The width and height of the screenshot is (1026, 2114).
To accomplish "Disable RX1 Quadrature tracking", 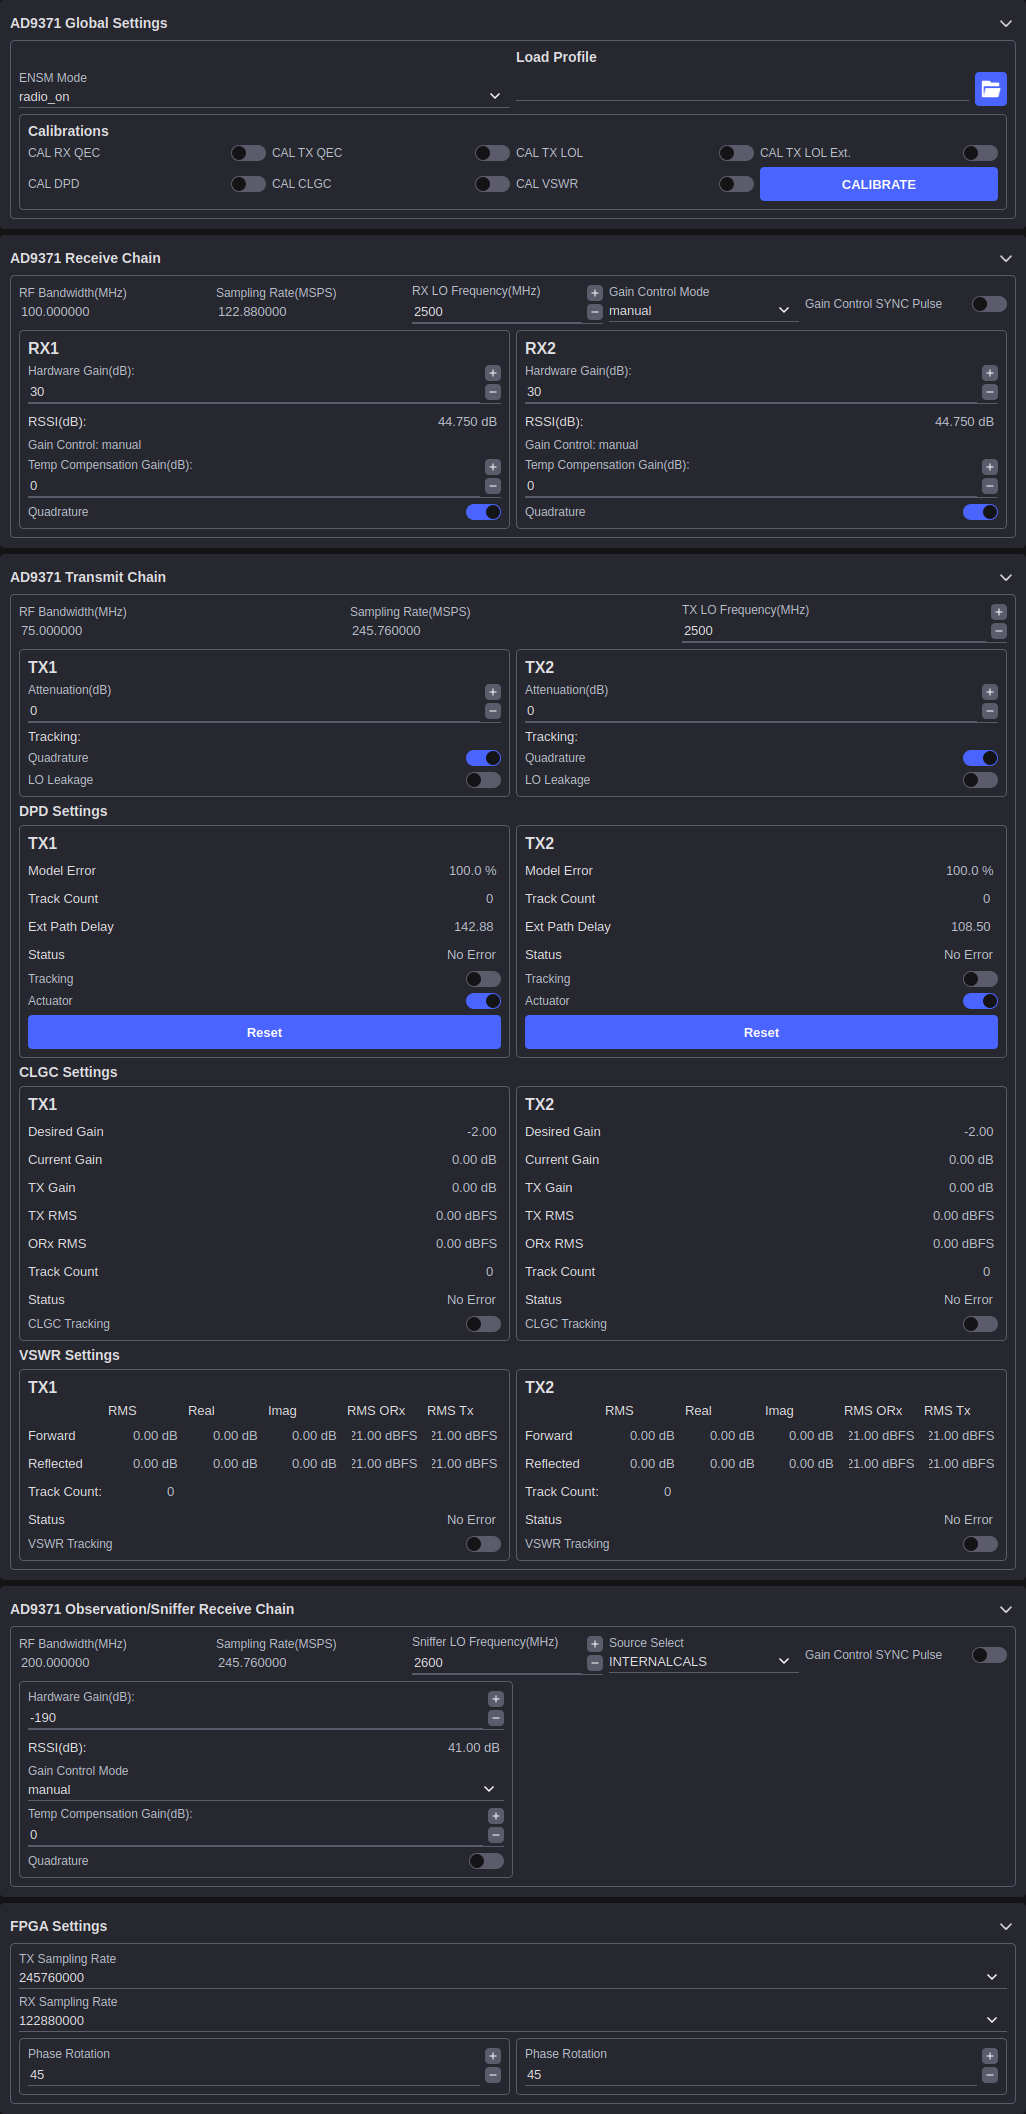I will point(483,512).
